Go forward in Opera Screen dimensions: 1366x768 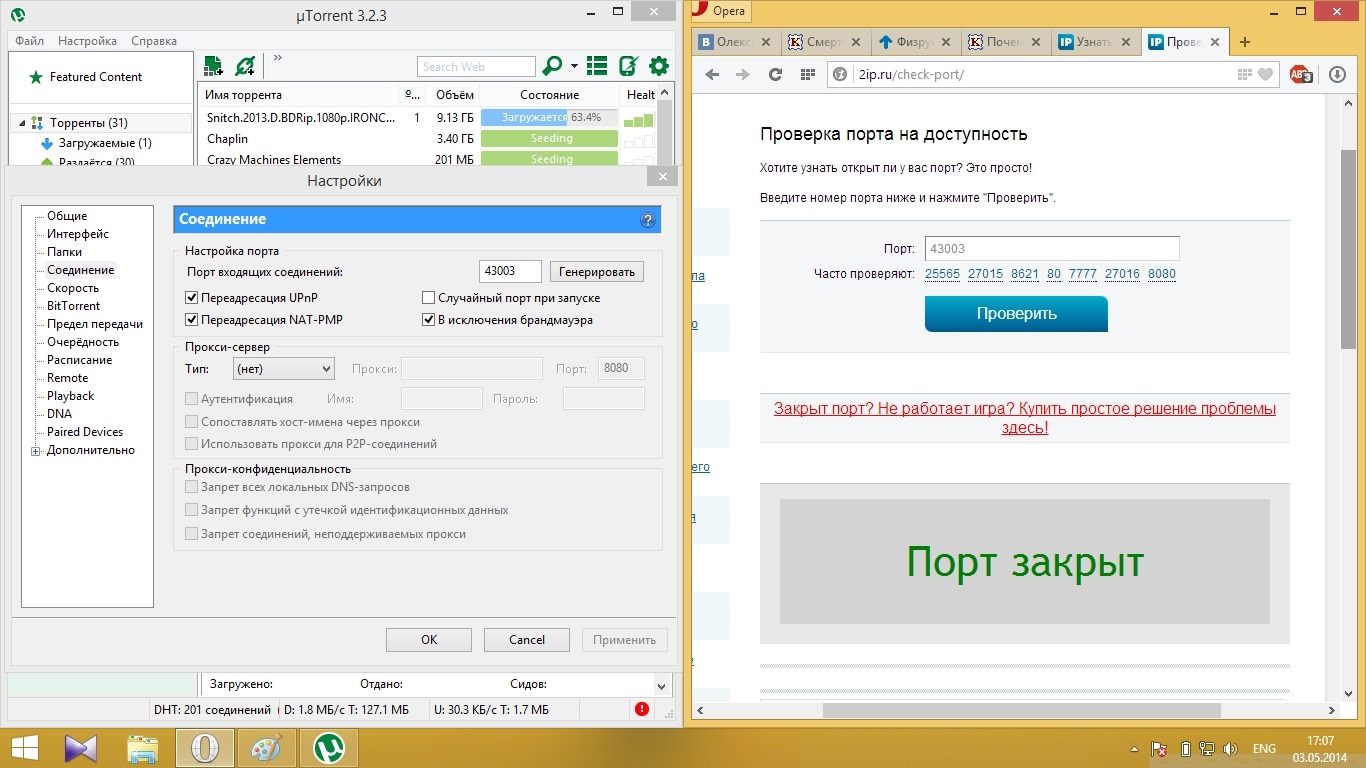tap(742, 74)
